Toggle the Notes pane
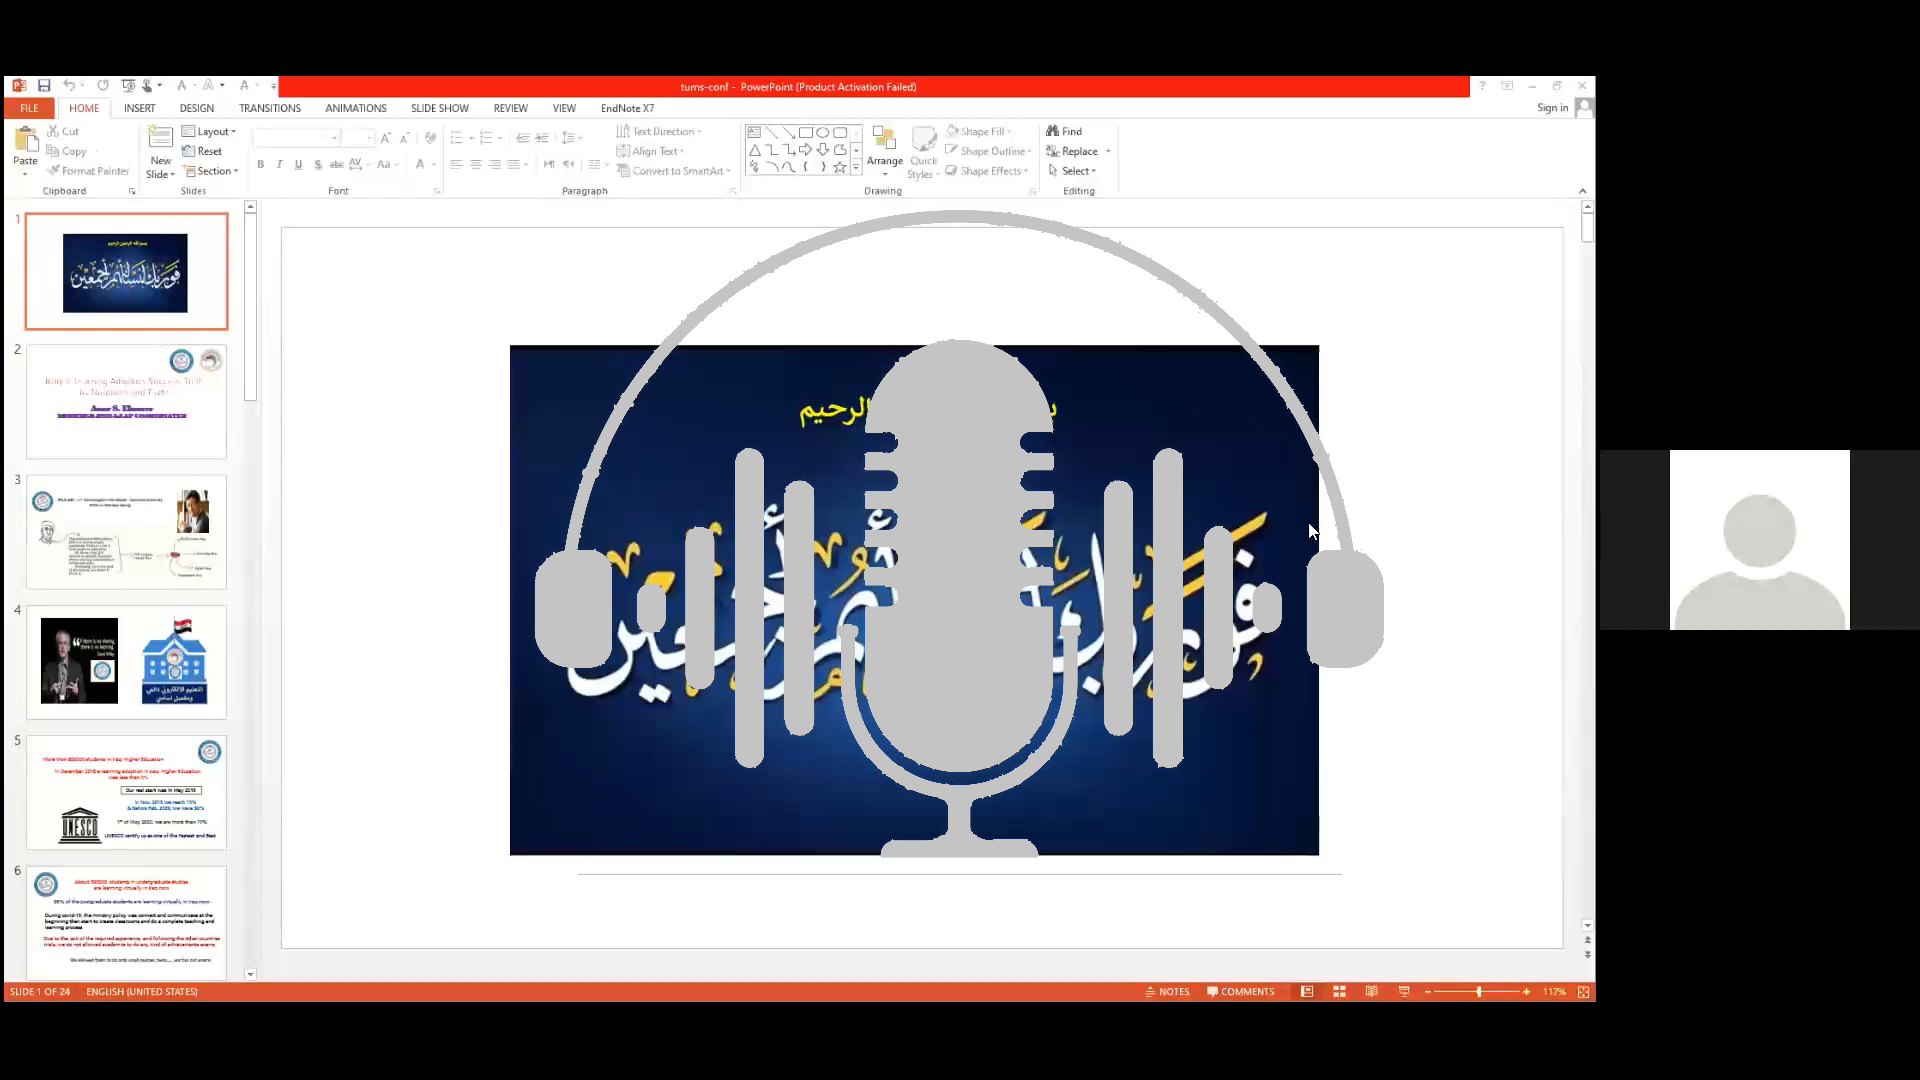 [x=1167, y=991]
